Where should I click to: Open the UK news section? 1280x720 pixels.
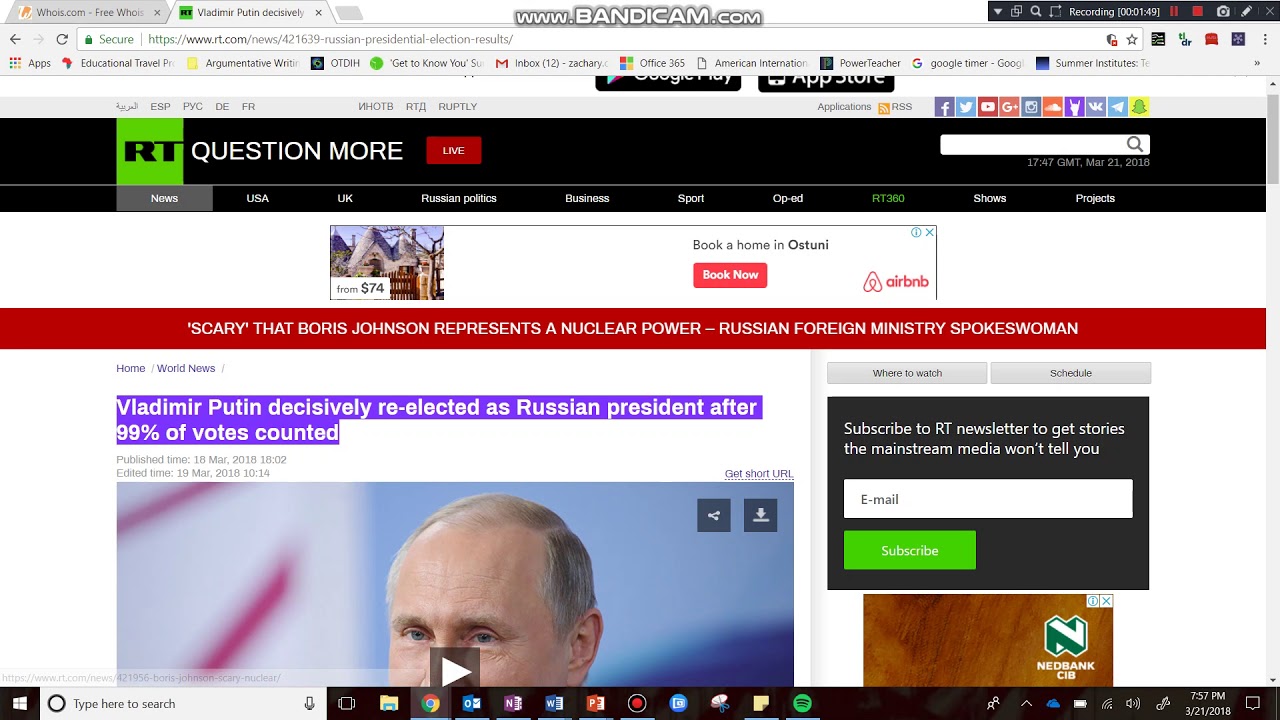(345, 198)
